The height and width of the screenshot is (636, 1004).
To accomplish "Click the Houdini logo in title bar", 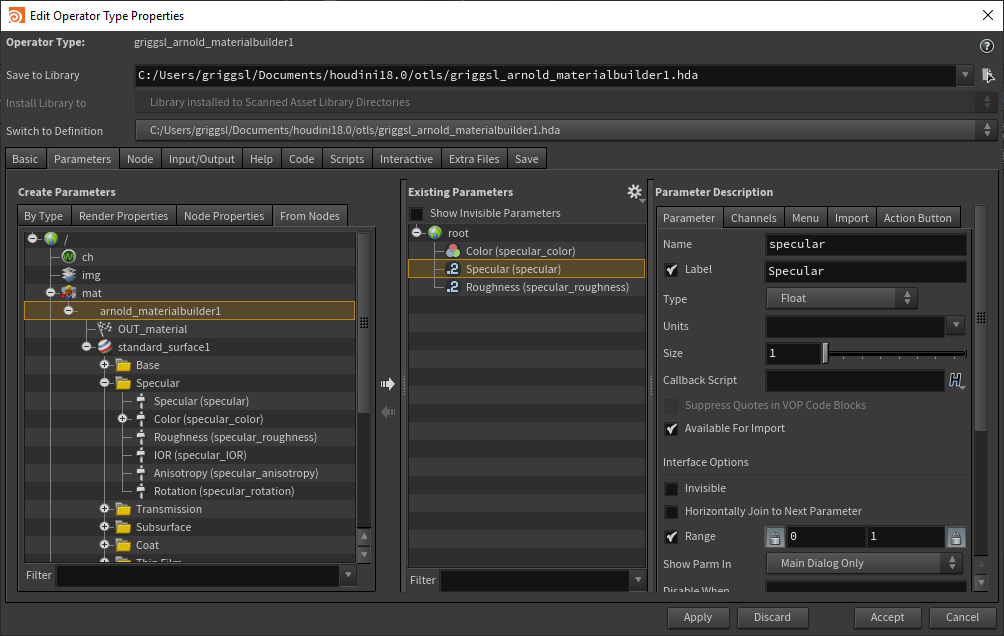I will coord(15,15).
